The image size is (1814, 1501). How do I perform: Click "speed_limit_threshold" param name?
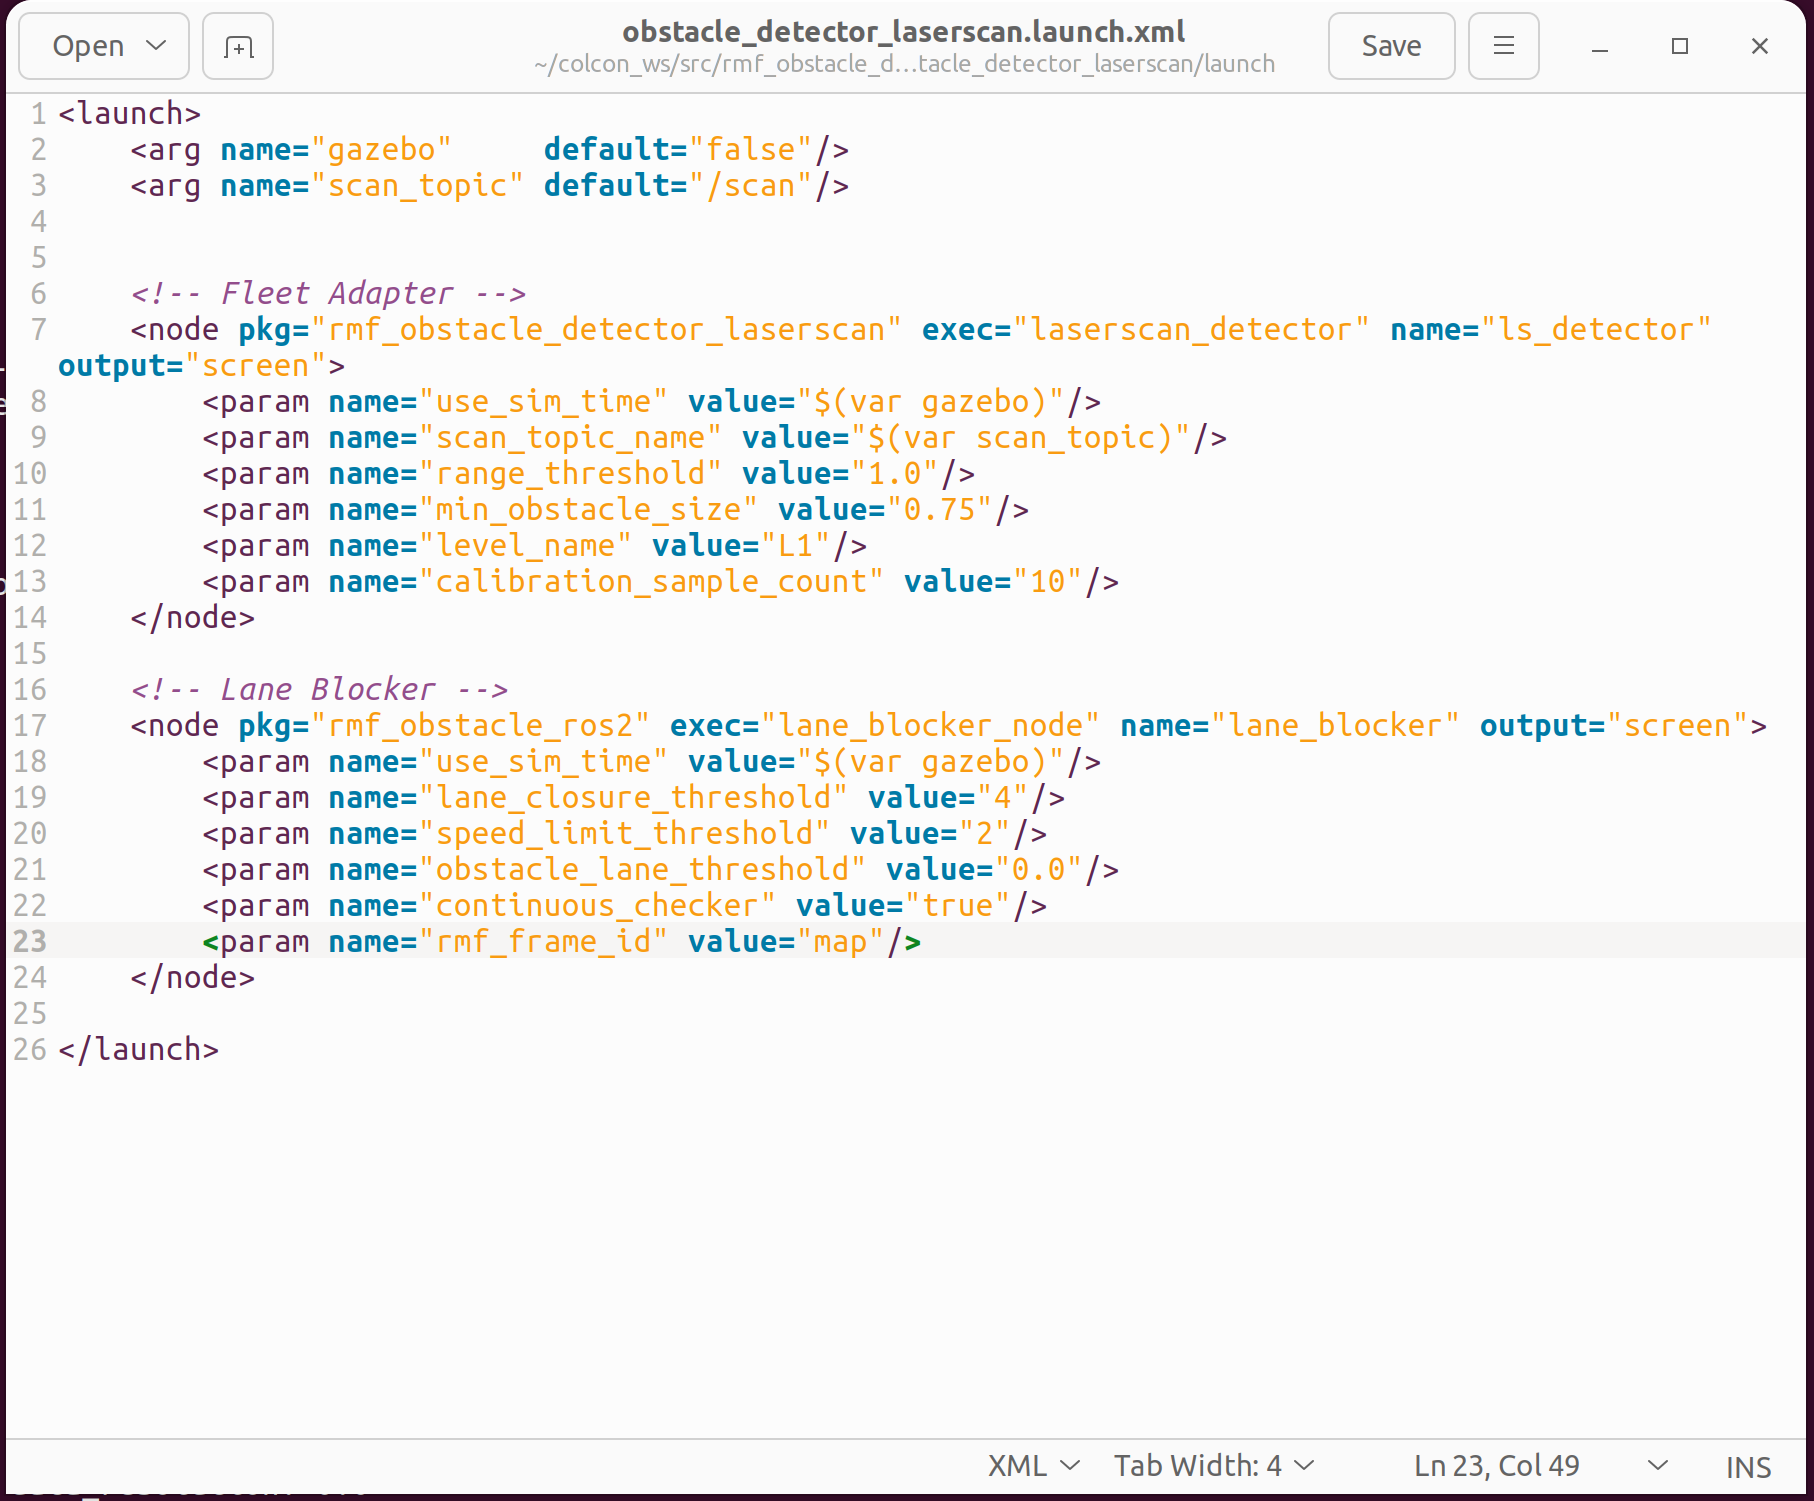(624, 833)
